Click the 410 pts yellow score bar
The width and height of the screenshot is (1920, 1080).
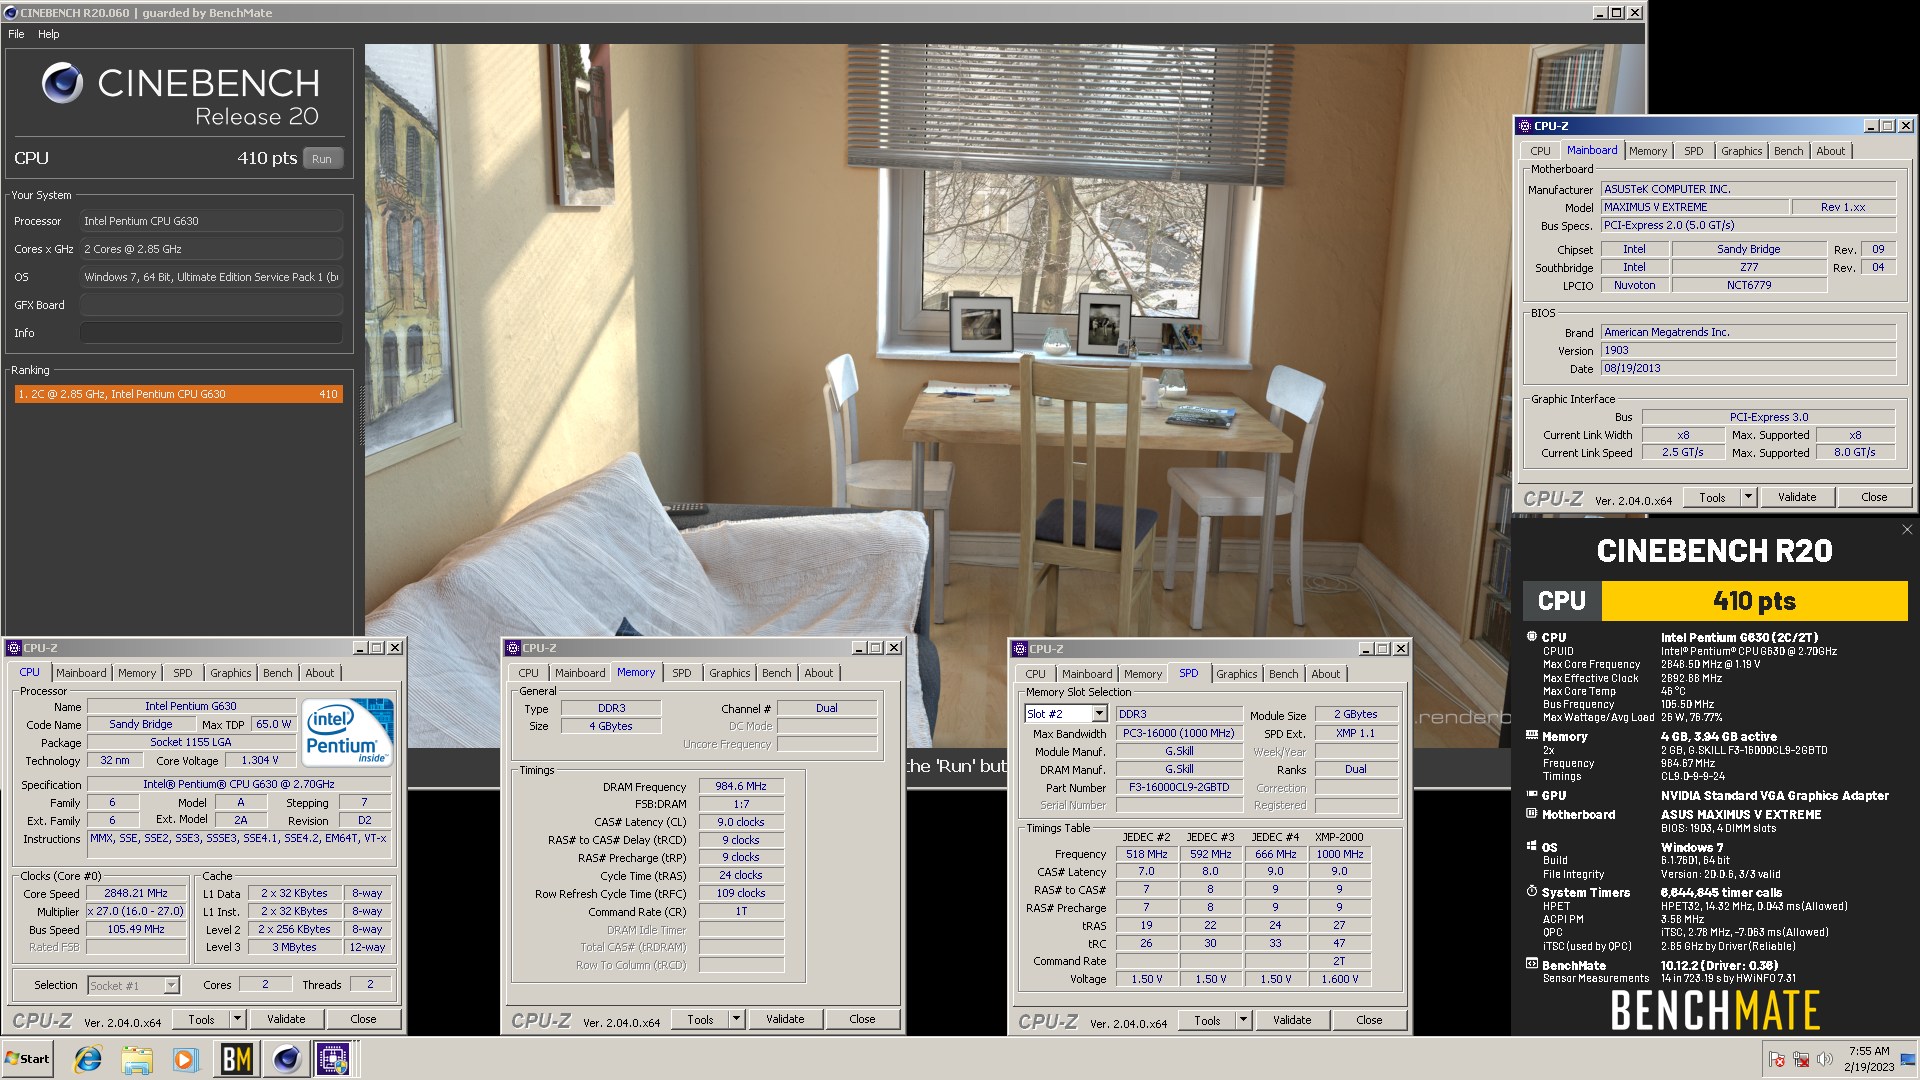coord(1754,601)
